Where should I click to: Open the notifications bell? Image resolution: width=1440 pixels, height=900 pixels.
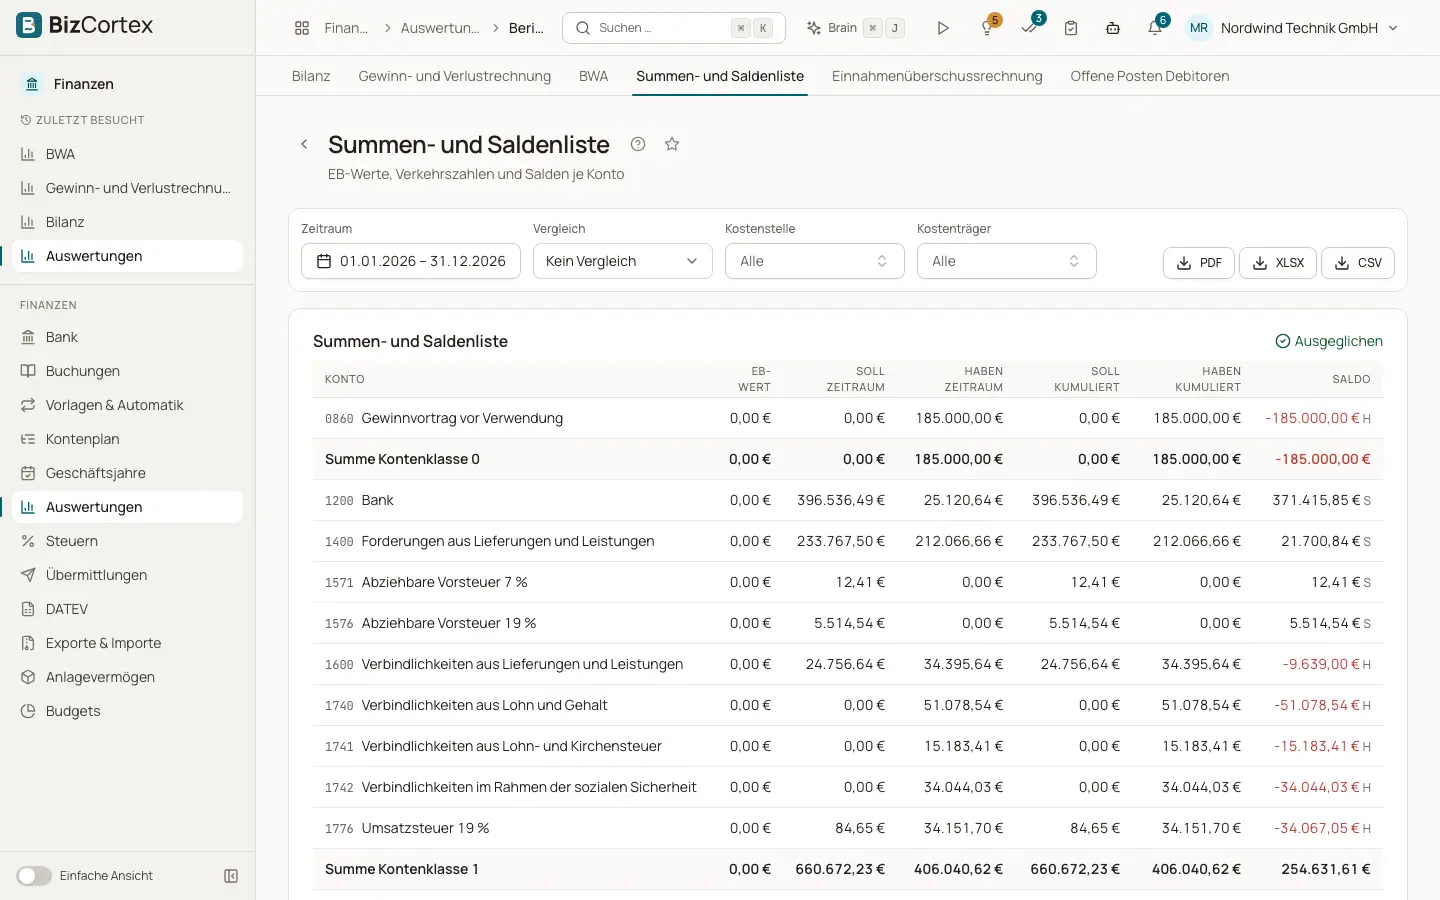(x=1155, y=28)
